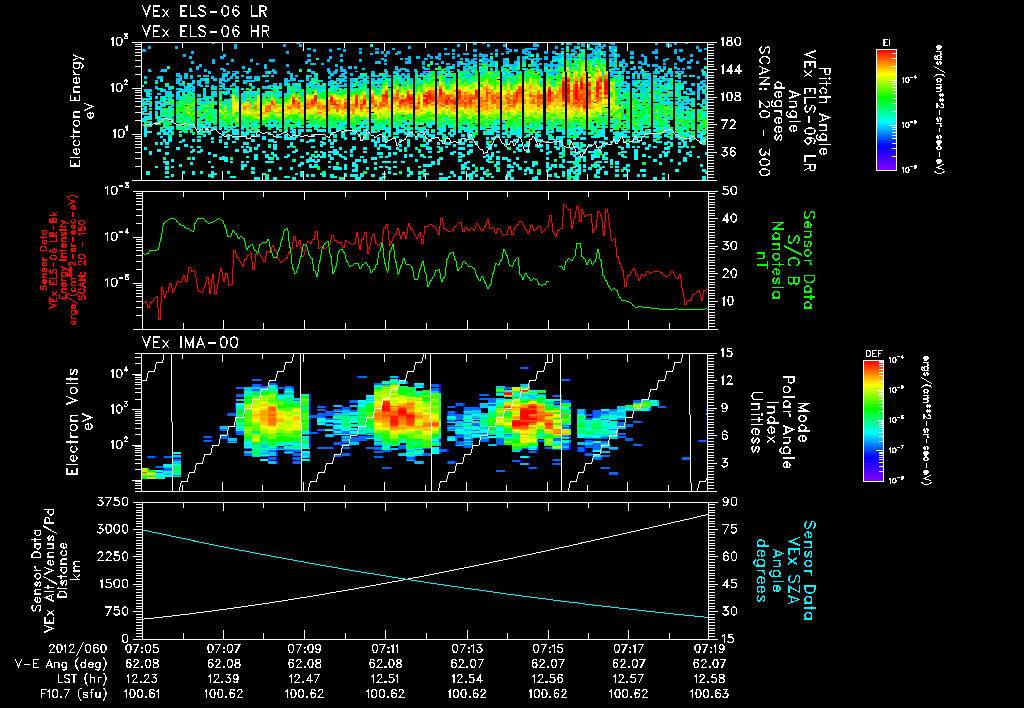Click the LST value 12.51

click(385, 679)
